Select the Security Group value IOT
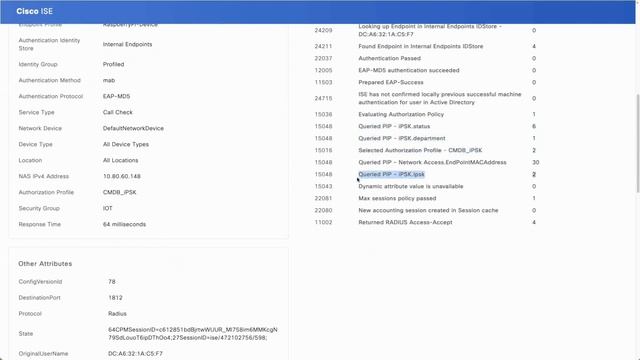640x360 pixels. (107, 208)
